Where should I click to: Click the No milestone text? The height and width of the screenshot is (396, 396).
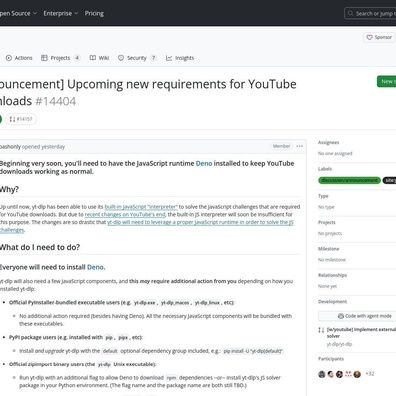332,260
